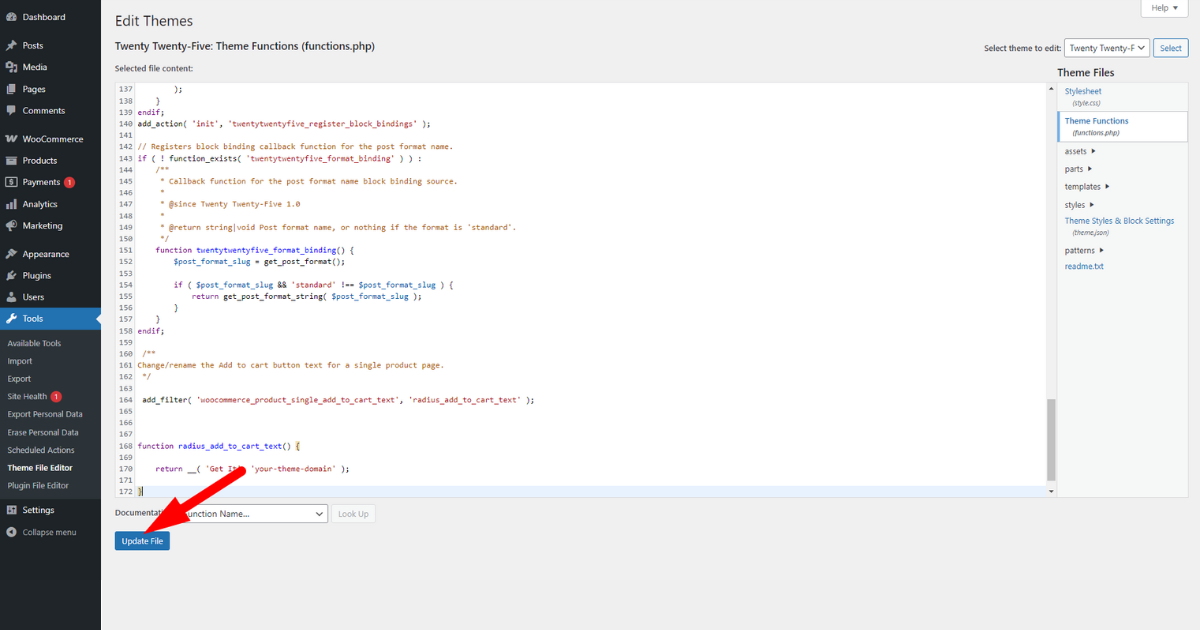The height and width of the screenshot is (630, 1200).
Task: Expand the patterns folder
Action: (x=1084, y=250)
